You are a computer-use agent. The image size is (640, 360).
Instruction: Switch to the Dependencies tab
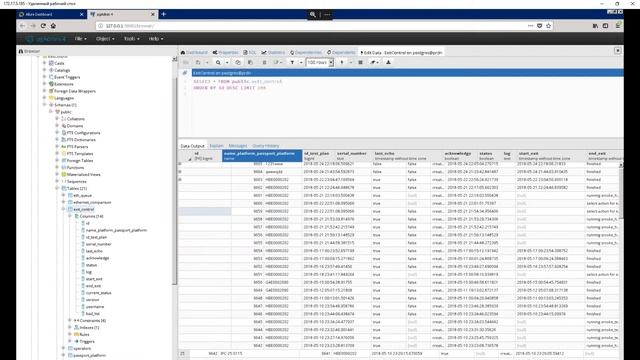pyautogui.click(x=306, y=52)
